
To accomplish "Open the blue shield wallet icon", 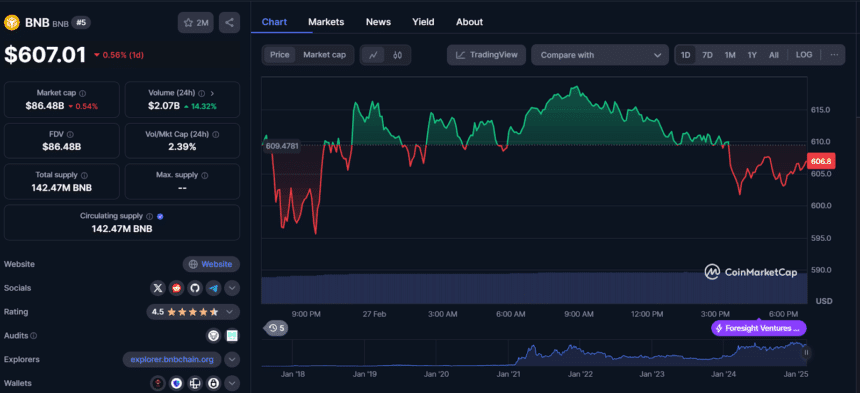I will click(x=176, y=383).
